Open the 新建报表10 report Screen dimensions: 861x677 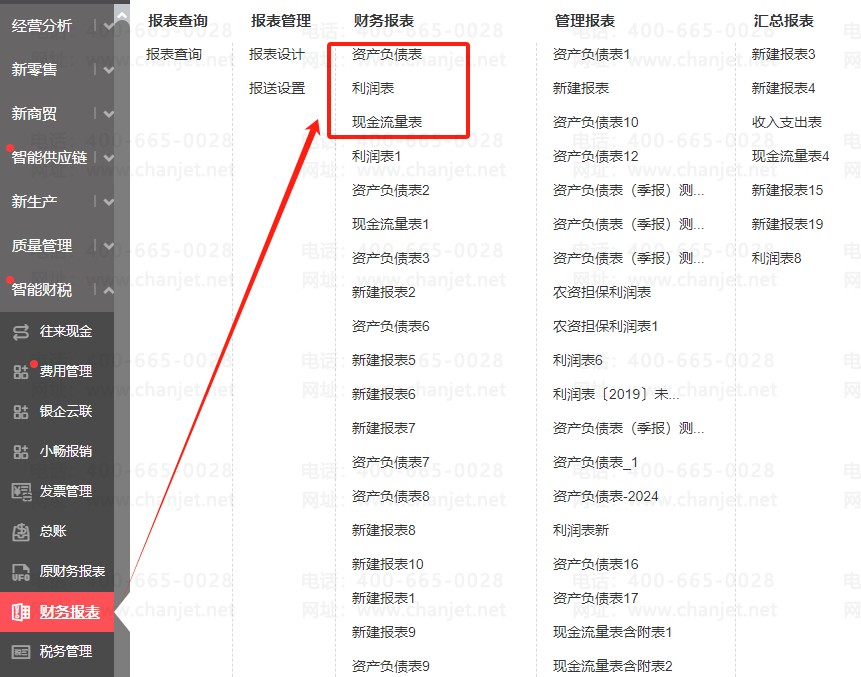[x=388, y=564]
